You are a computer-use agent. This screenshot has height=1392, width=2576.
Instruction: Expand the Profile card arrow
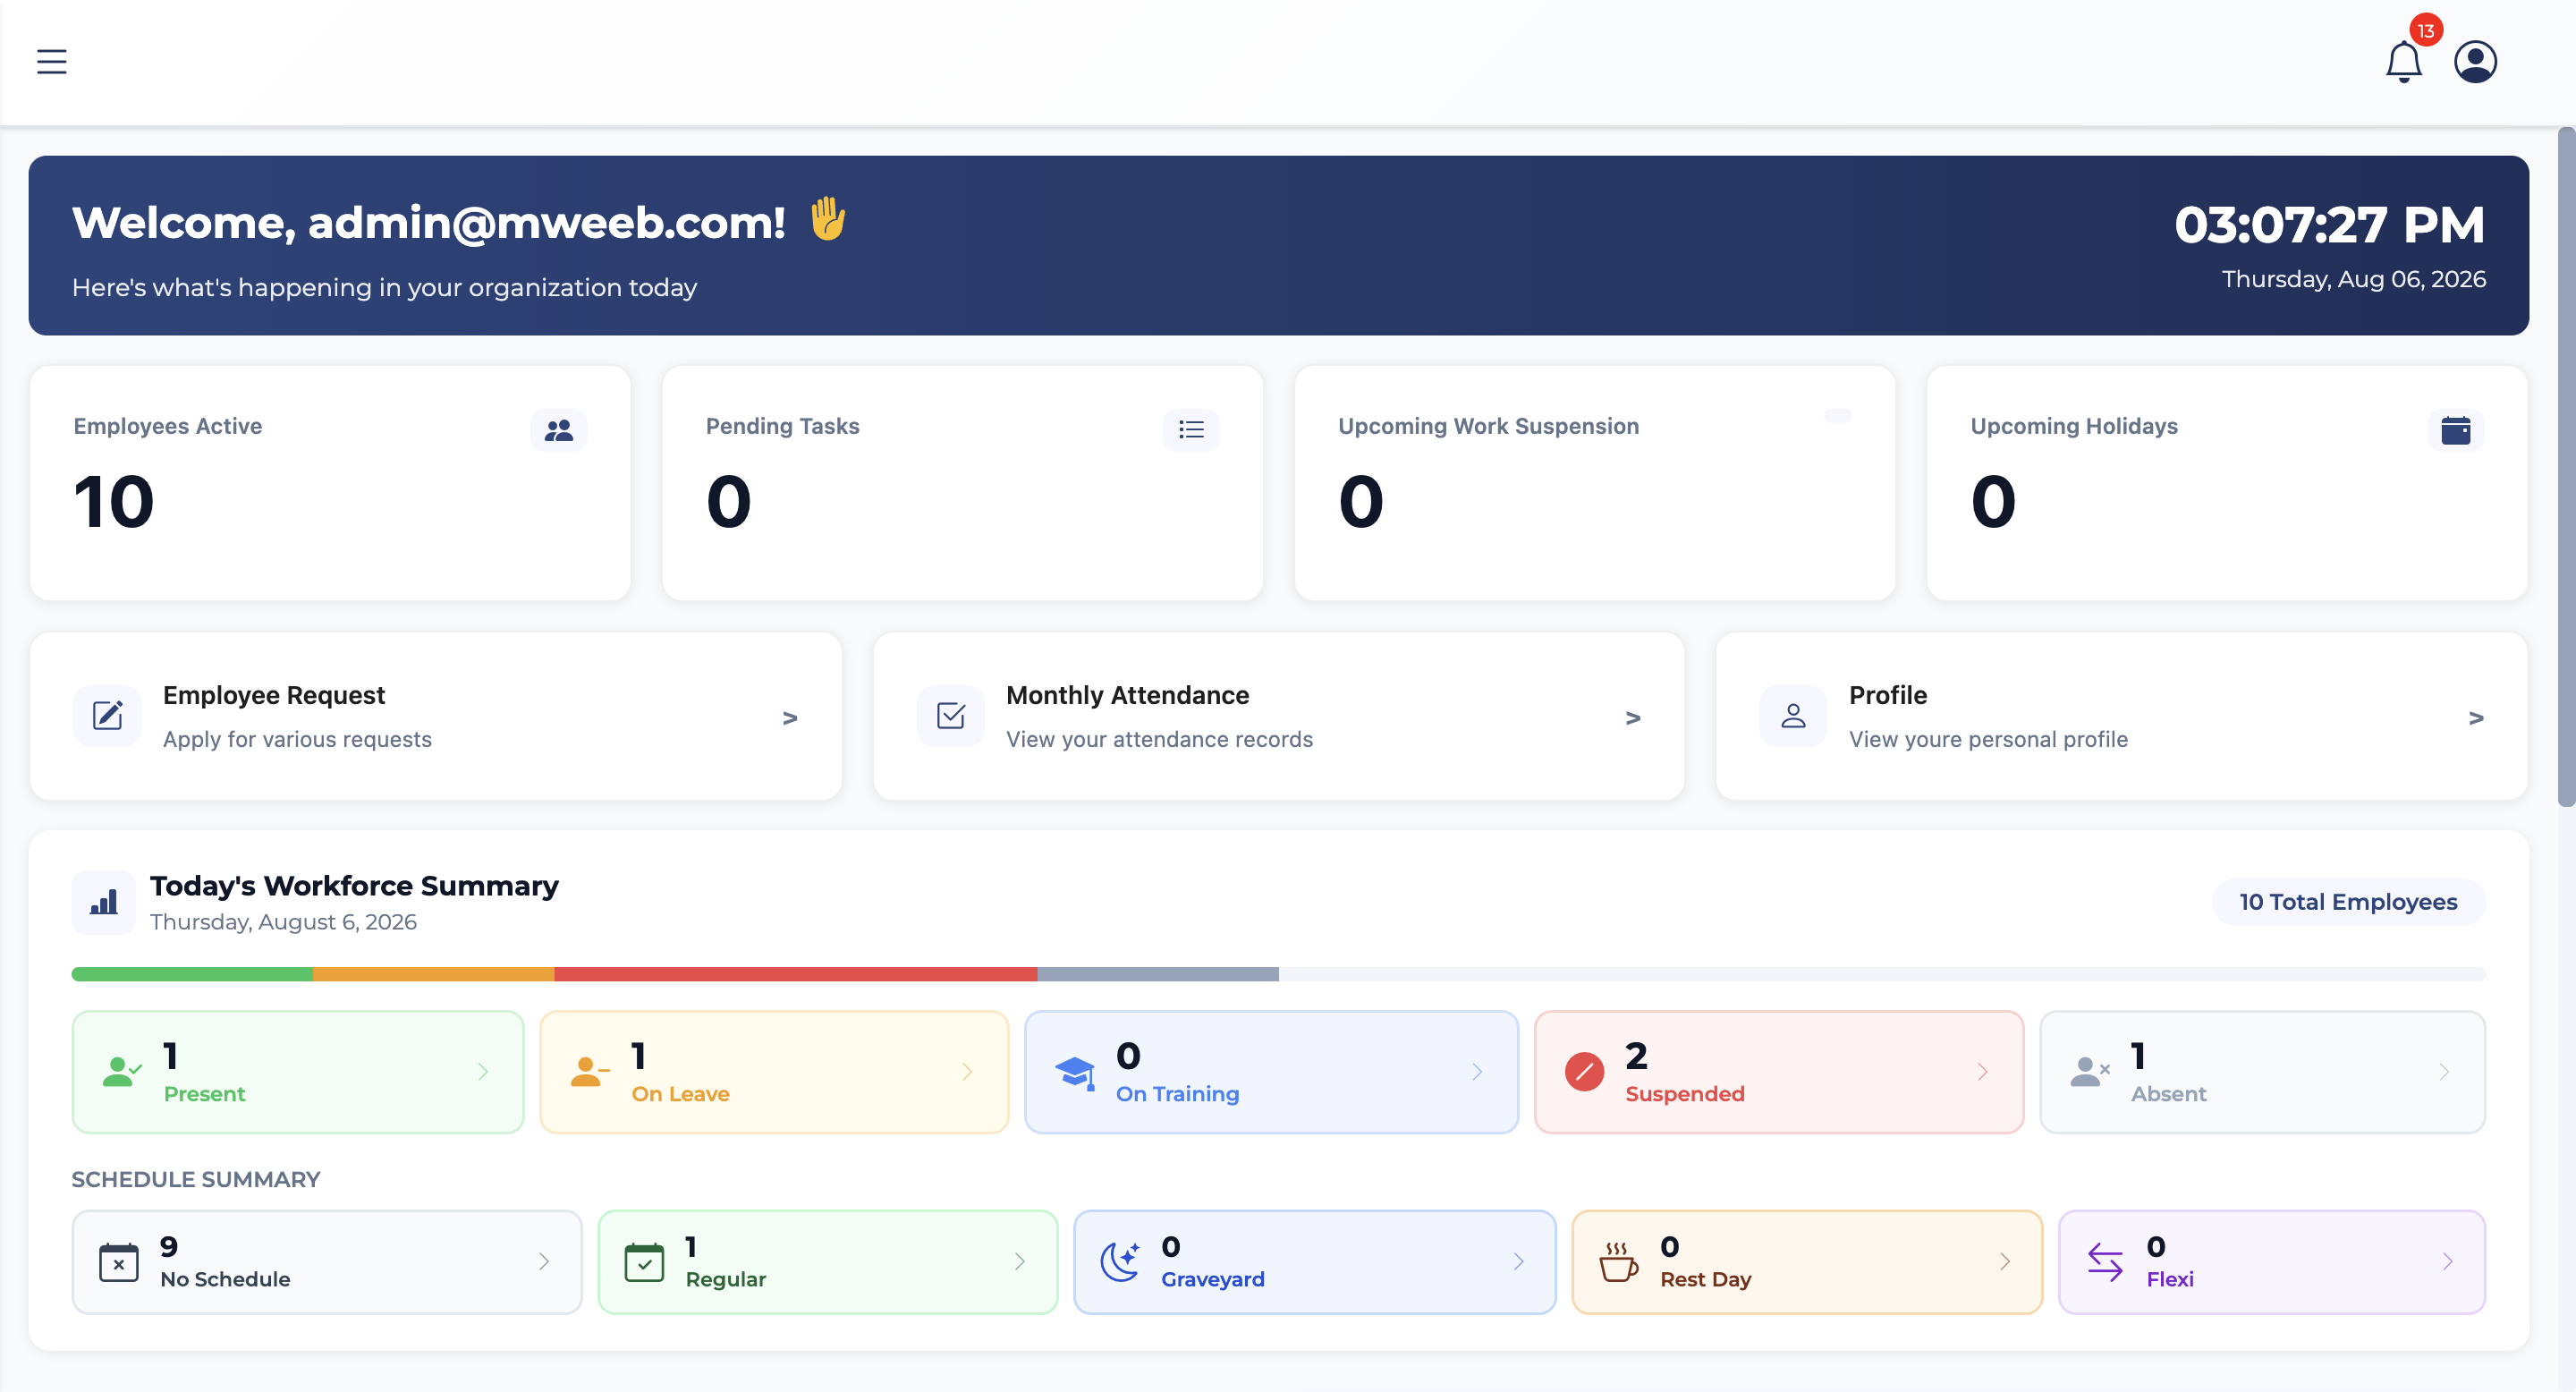coord(2476,718)
